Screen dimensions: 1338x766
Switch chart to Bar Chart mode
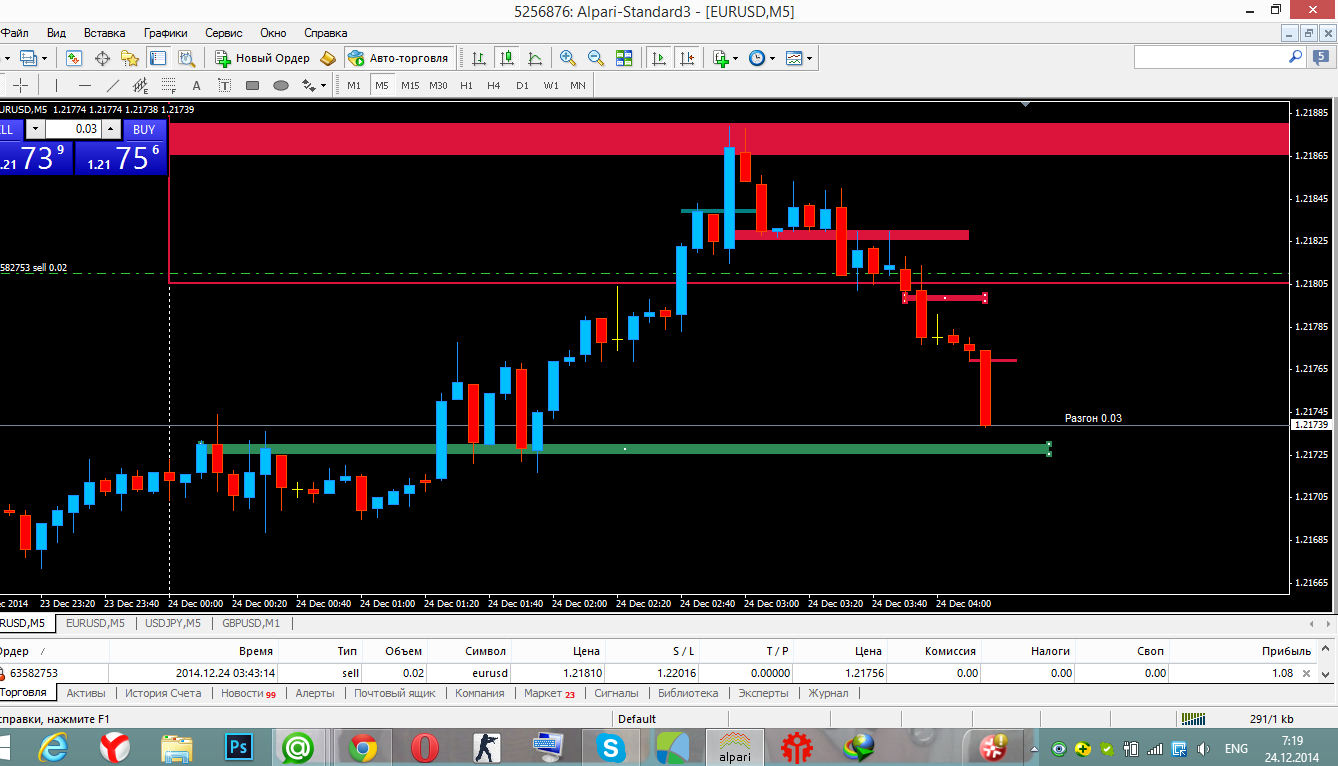(x=479, y=58)
